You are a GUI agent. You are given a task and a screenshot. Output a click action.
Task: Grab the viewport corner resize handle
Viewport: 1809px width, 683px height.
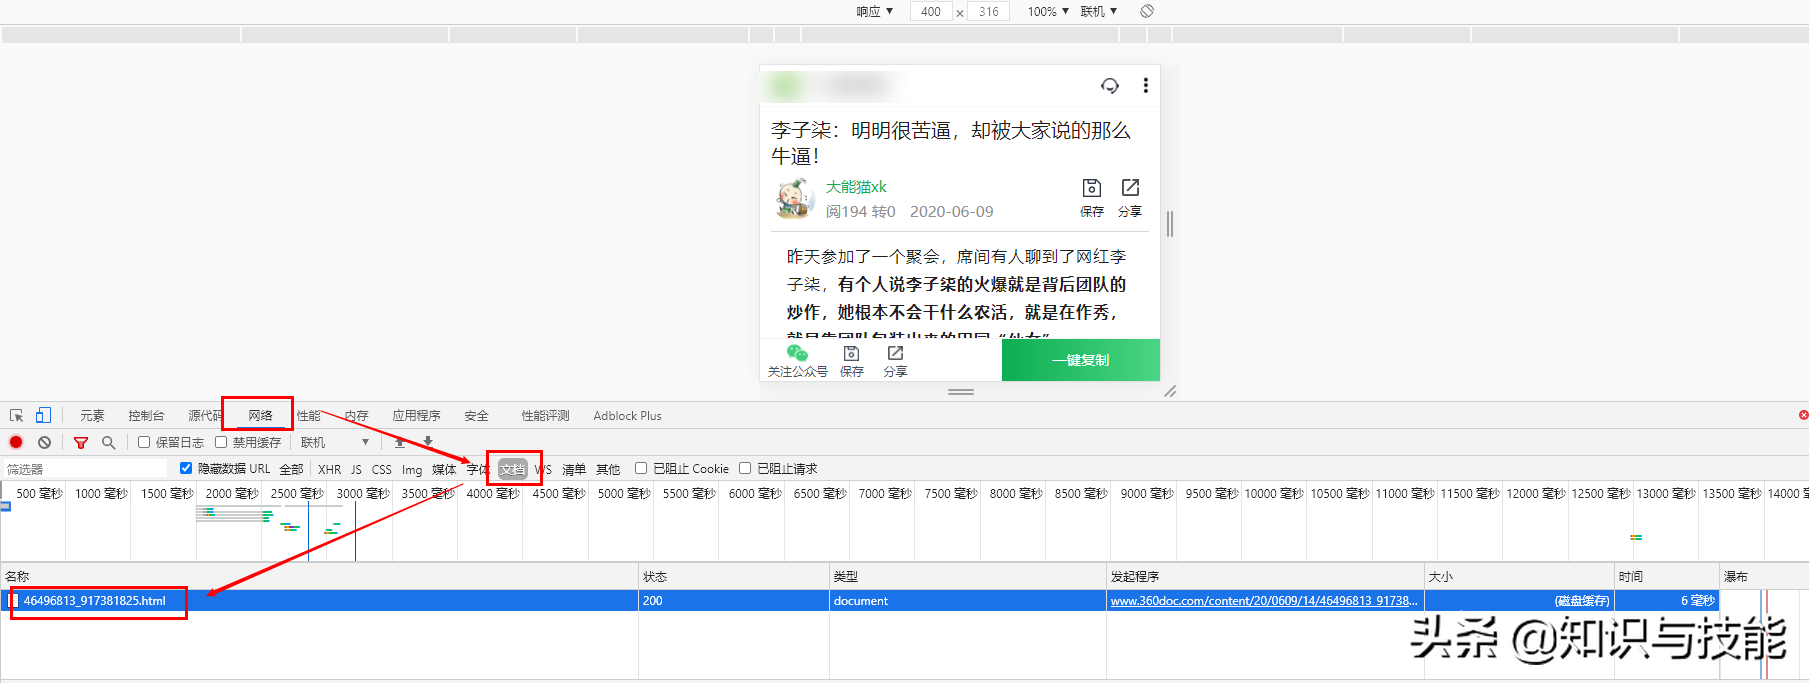[x=1170, y=391]
